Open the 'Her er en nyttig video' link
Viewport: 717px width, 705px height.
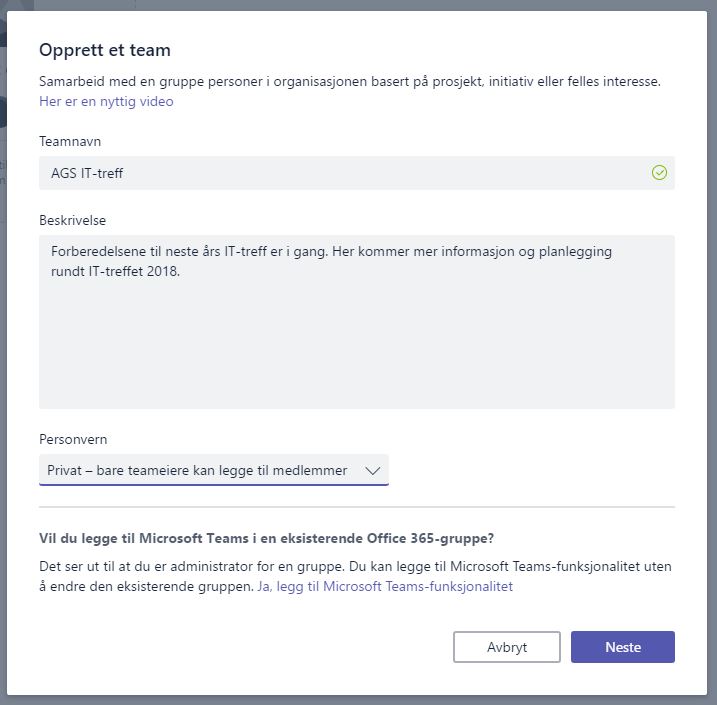click(x=106, y=101)
